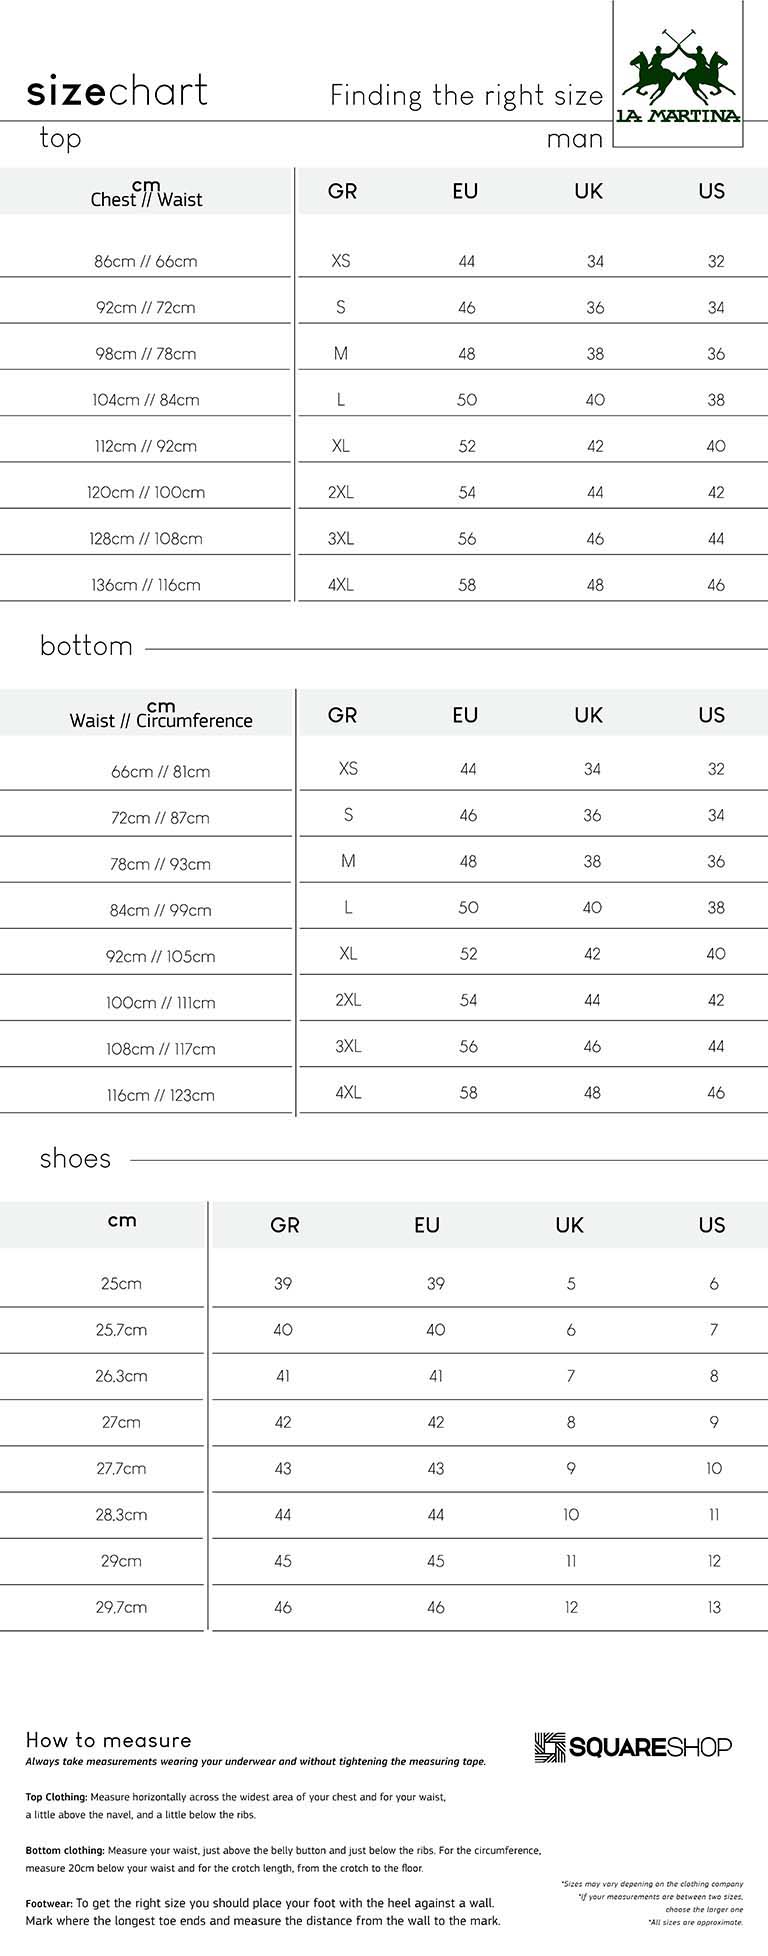Select the Footwear measuring instructions text
This screenshot has height=1956, width=768.
[263, 1911]
